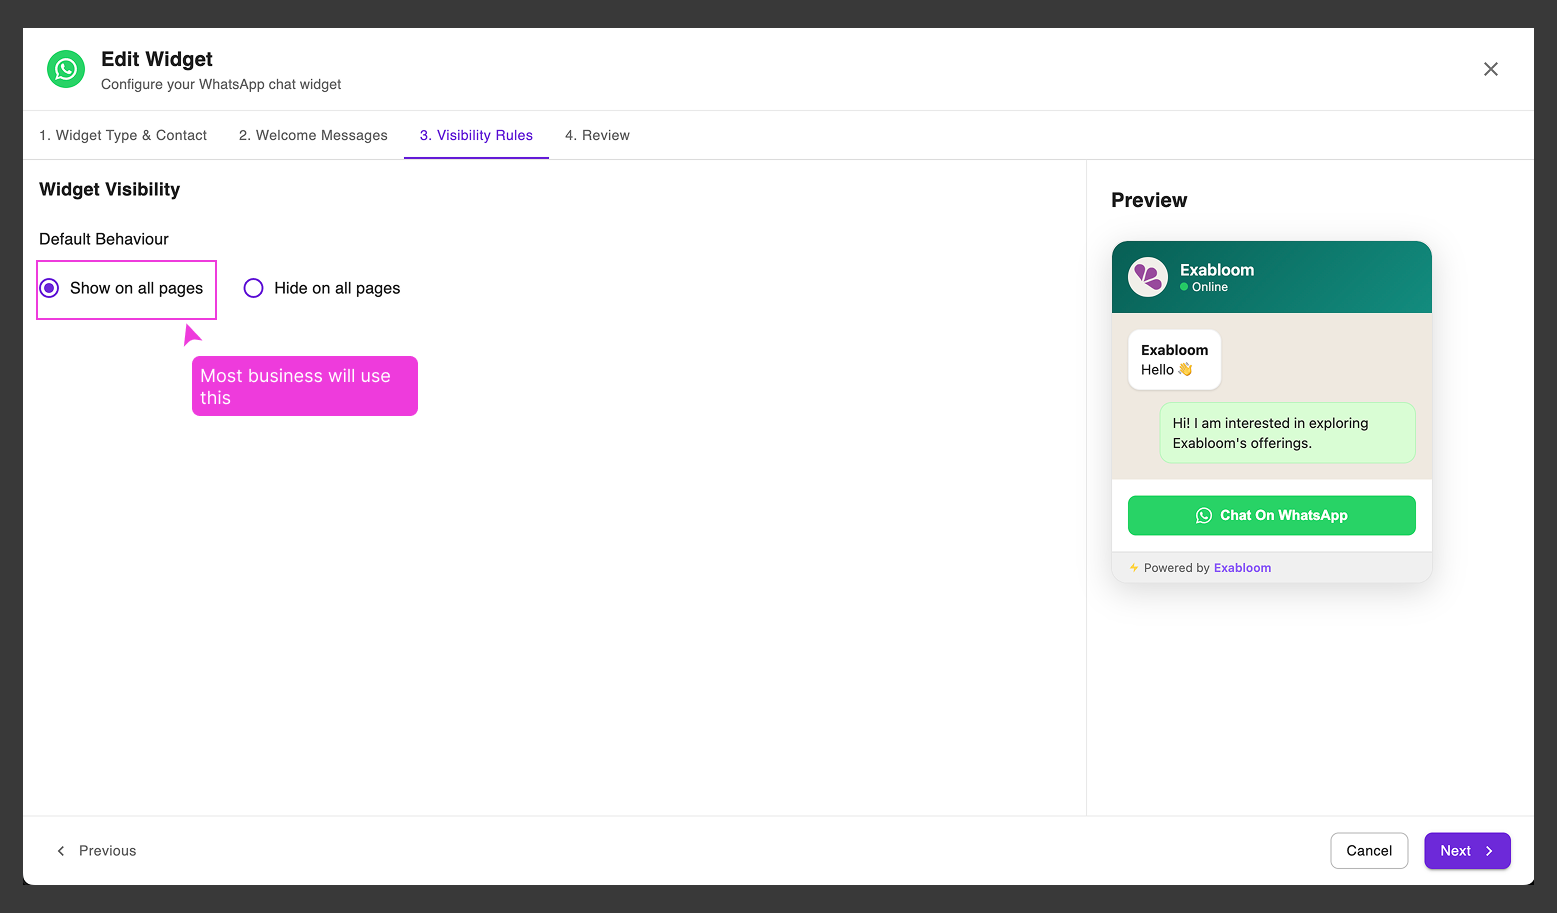Switch to the Welcome Messages tab

click(312, 135)
